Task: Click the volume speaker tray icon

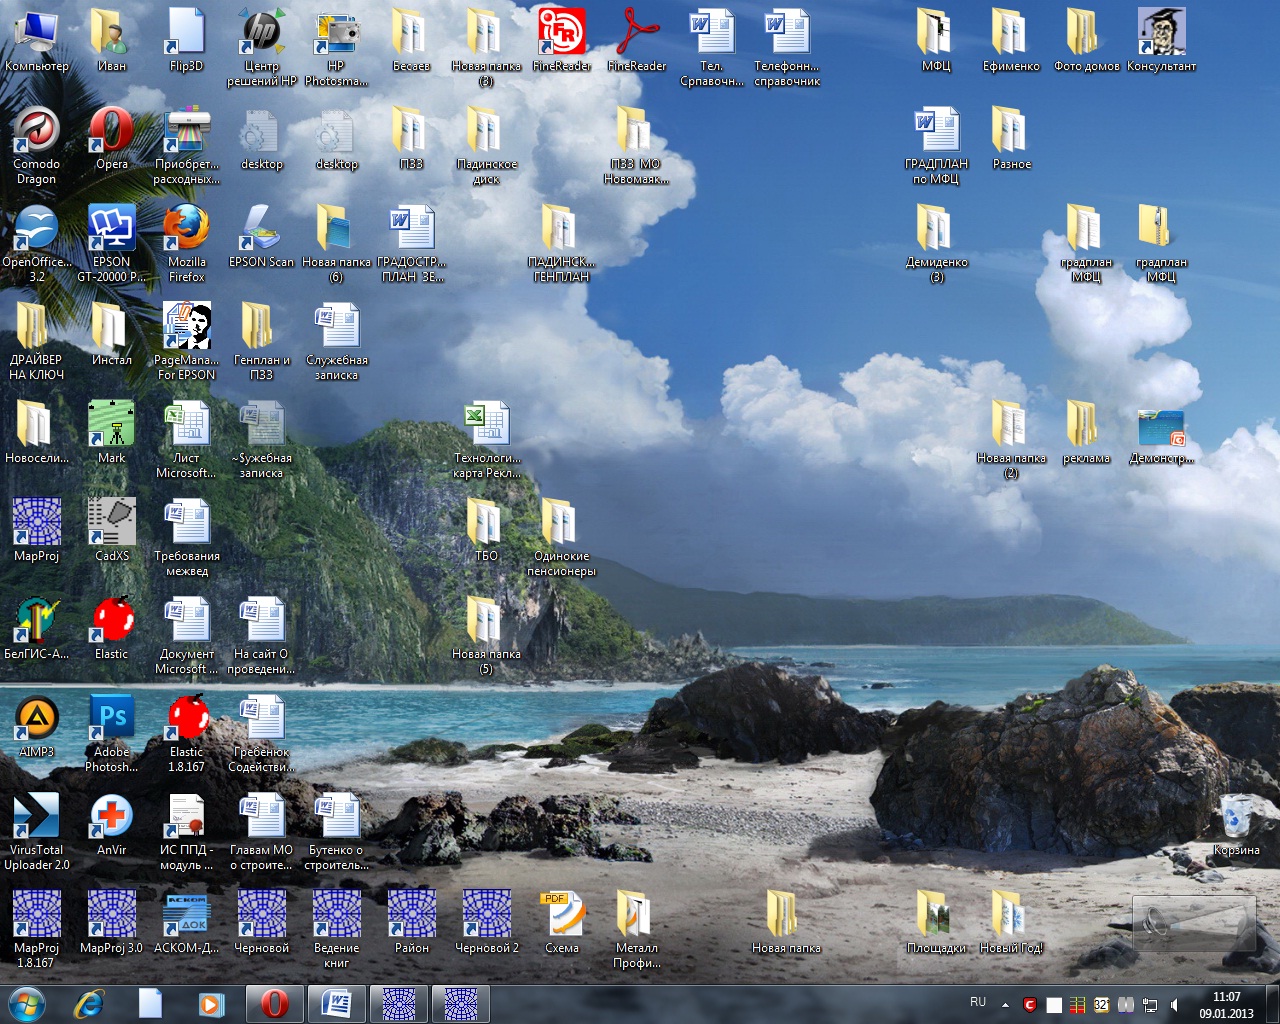Action: click(x=1174, y=1004)
